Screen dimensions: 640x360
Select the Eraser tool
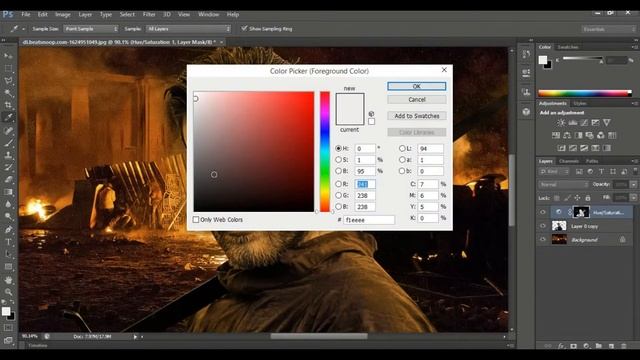8,179
